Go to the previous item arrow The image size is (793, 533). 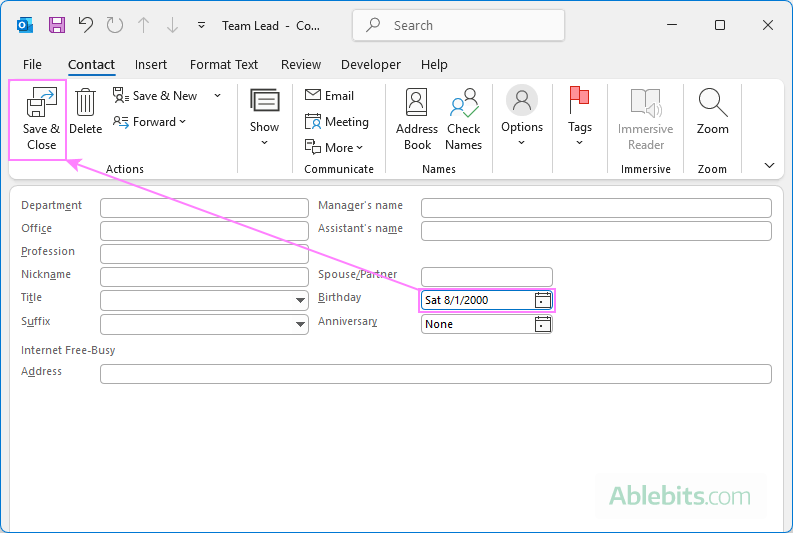144,25
